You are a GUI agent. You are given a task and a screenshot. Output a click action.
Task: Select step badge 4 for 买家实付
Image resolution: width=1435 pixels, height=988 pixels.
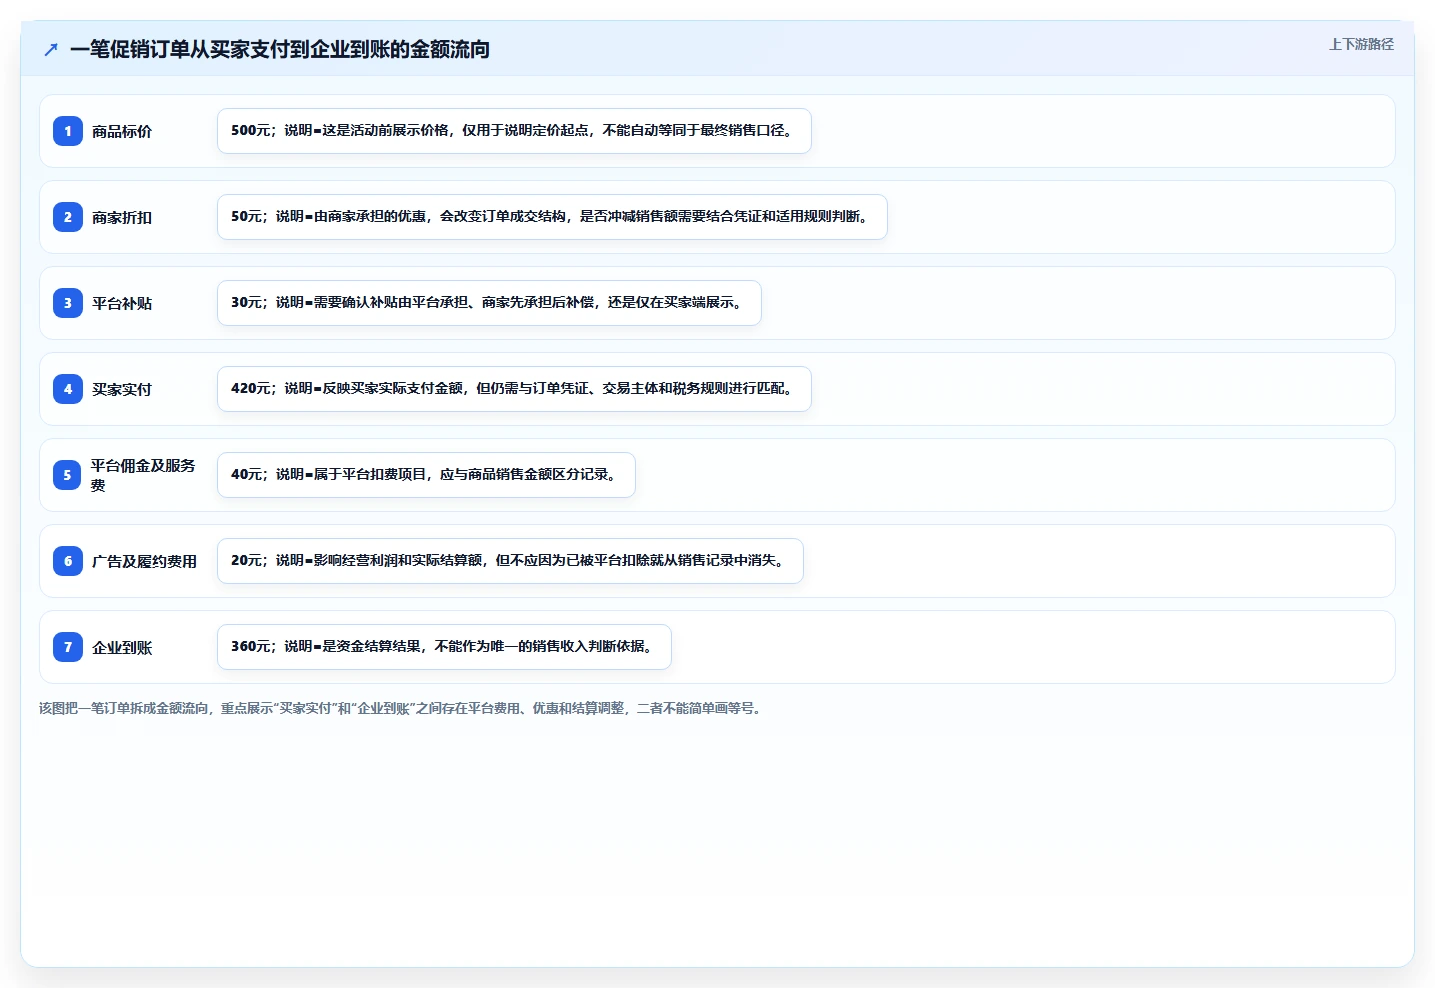point(68,389)
